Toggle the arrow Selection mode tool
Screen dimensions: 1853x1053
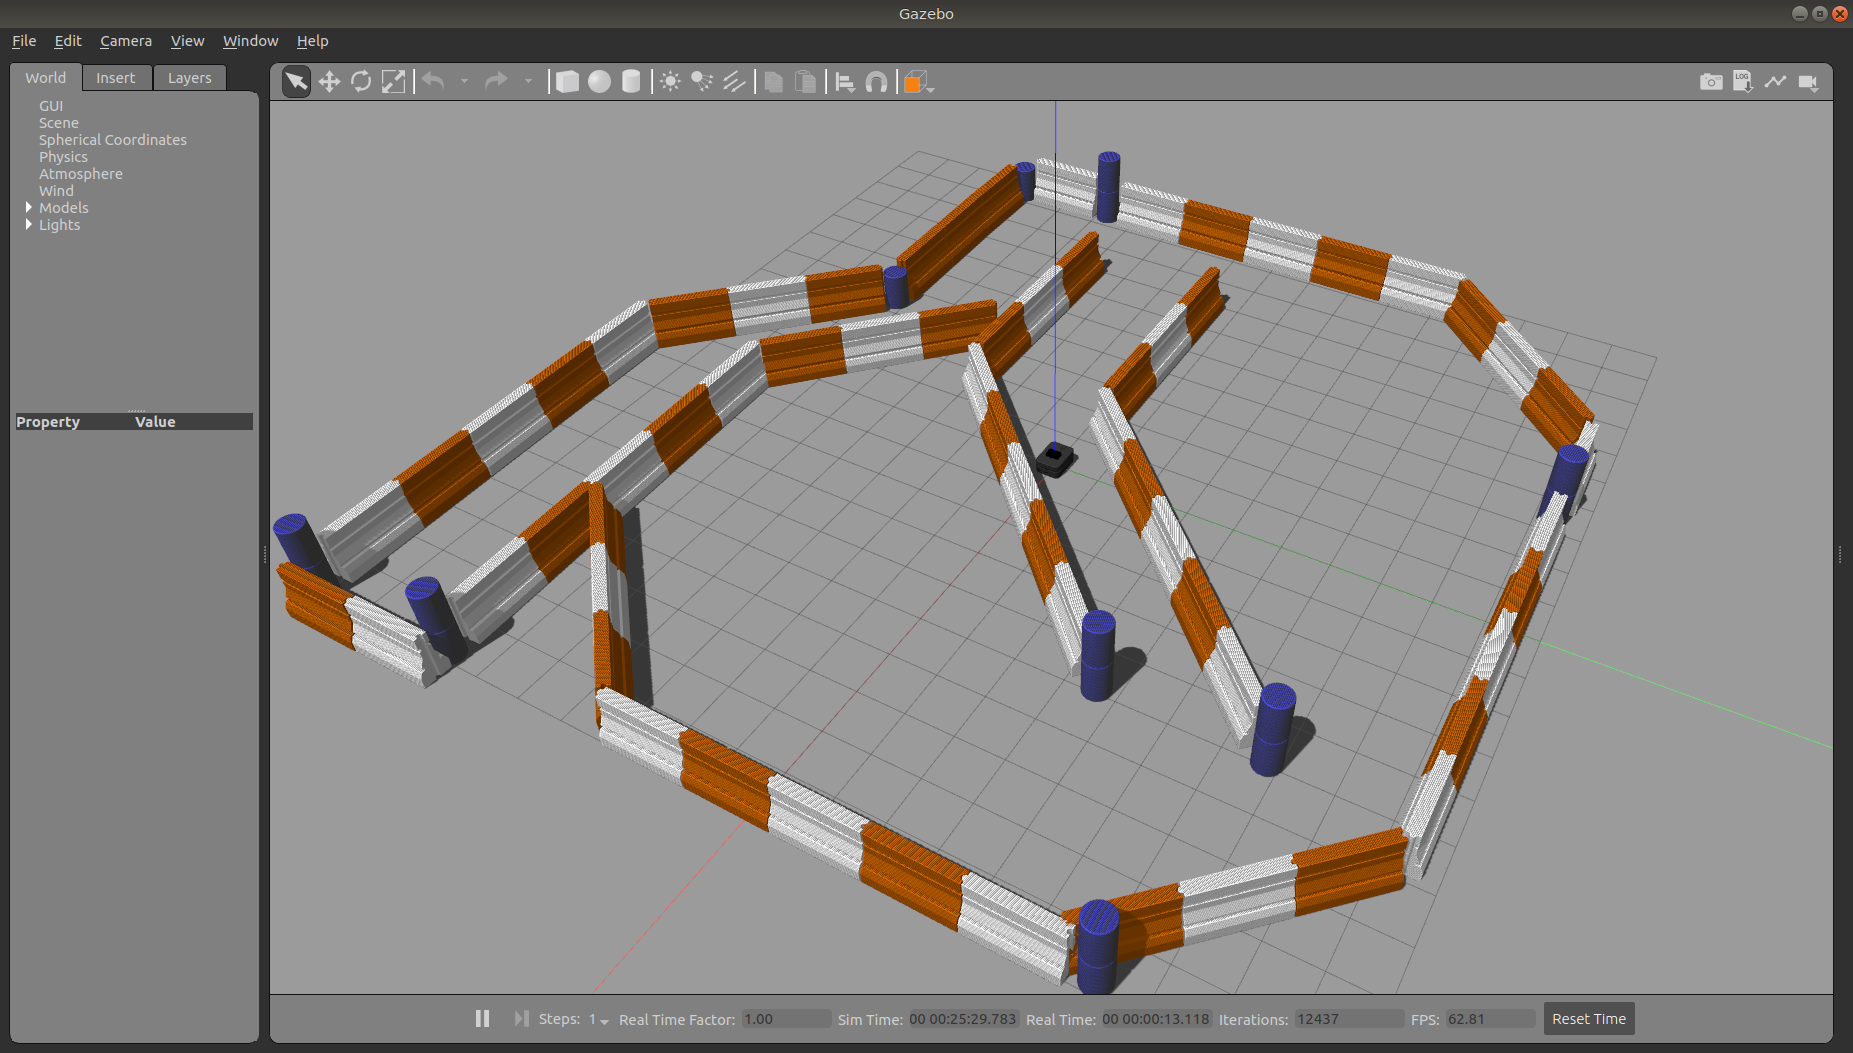(x=296, y=82)
